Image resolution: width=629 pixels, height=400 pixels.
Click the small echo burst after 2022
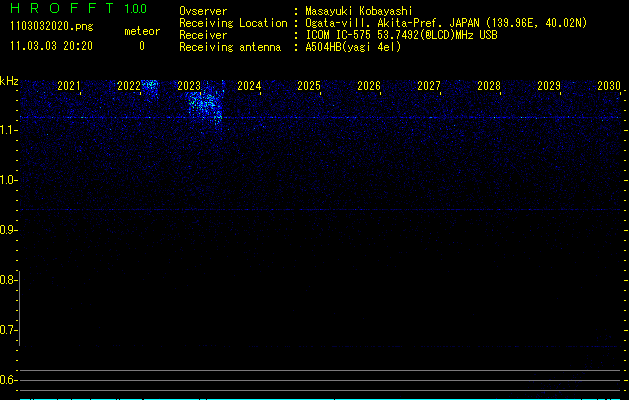[150, 88]
